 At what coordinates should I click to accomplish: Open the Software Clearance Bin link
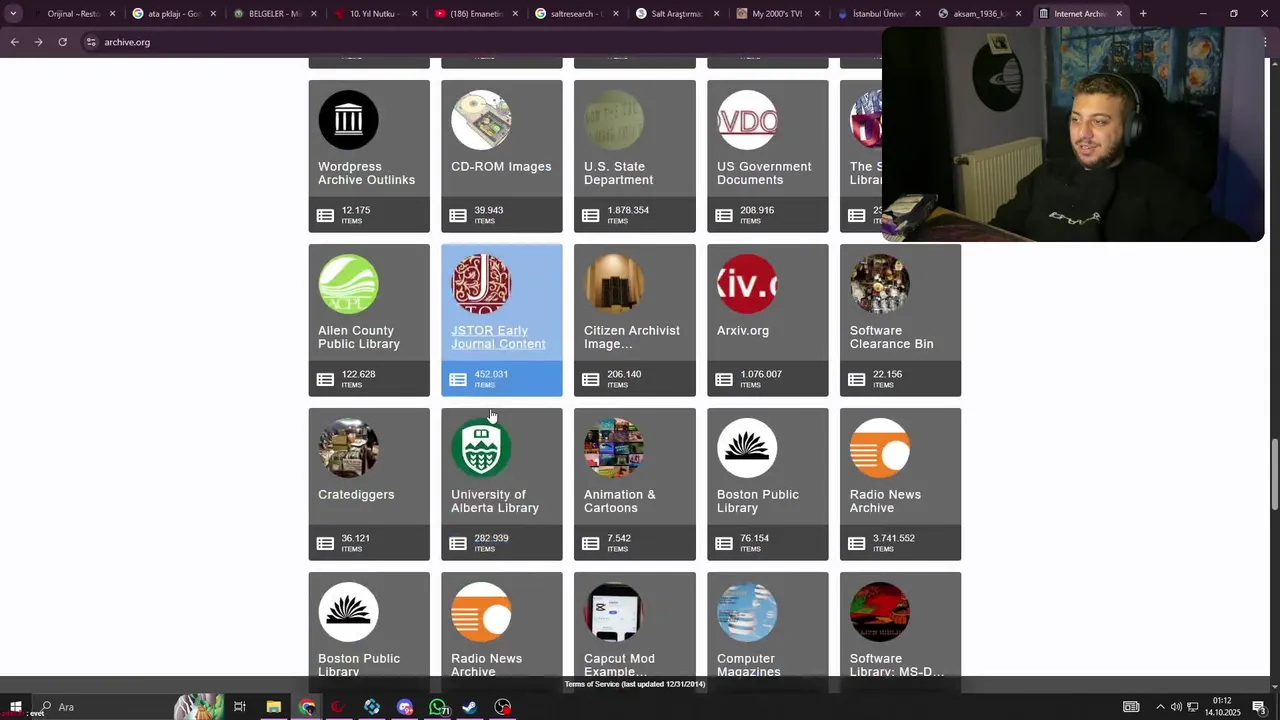[892, 337]
